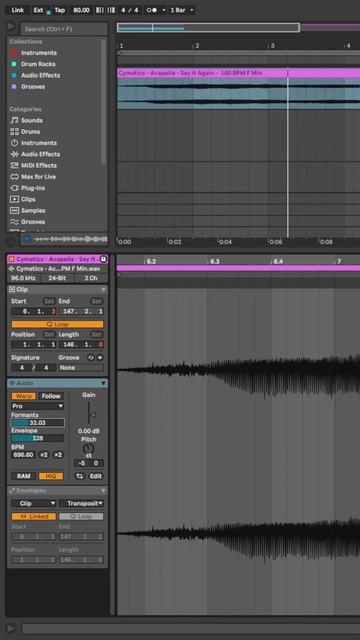Click the Envelope 128 slider
360x640 pixels.
38,438
